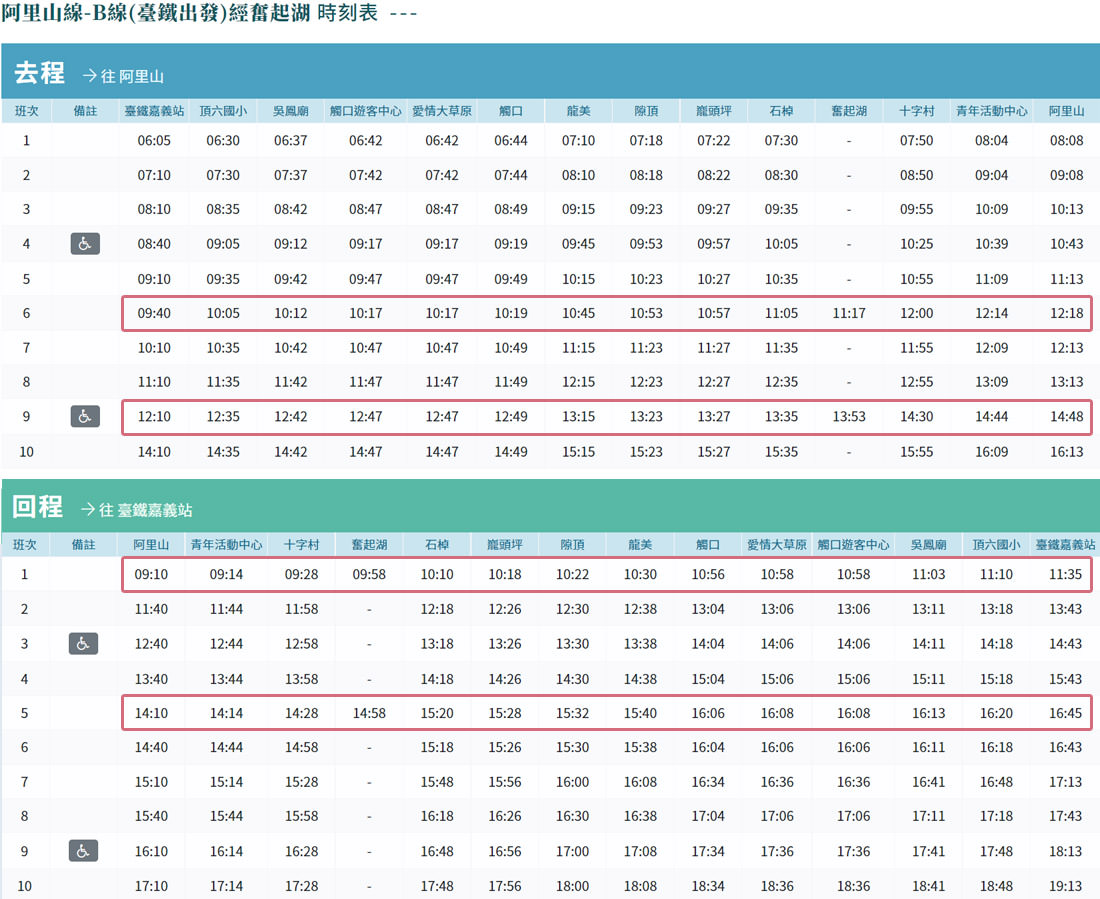
Task: Click the wheelchair icon on return trip 9
Action: (x=85, y=851)
